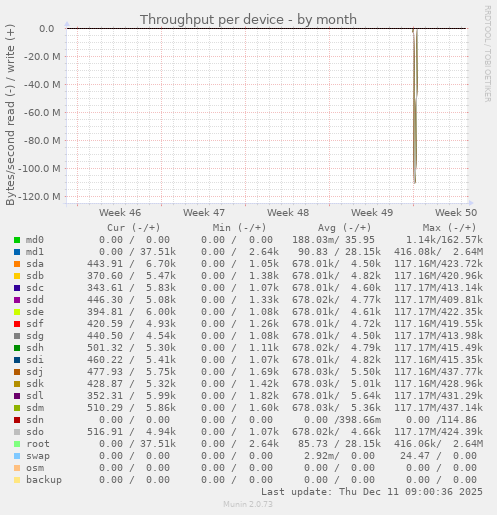Click the sdf red legend swatch
Screen dimensions: 497x515
click(17, 324)
